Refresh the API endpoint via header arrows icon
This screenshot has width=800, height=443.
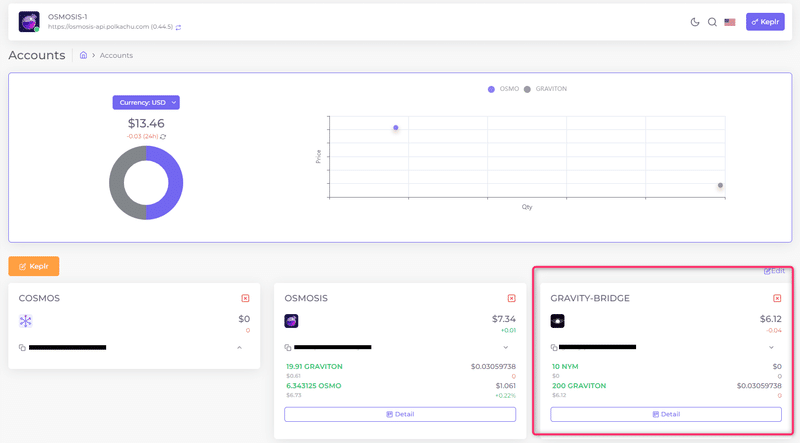point(178,28)
